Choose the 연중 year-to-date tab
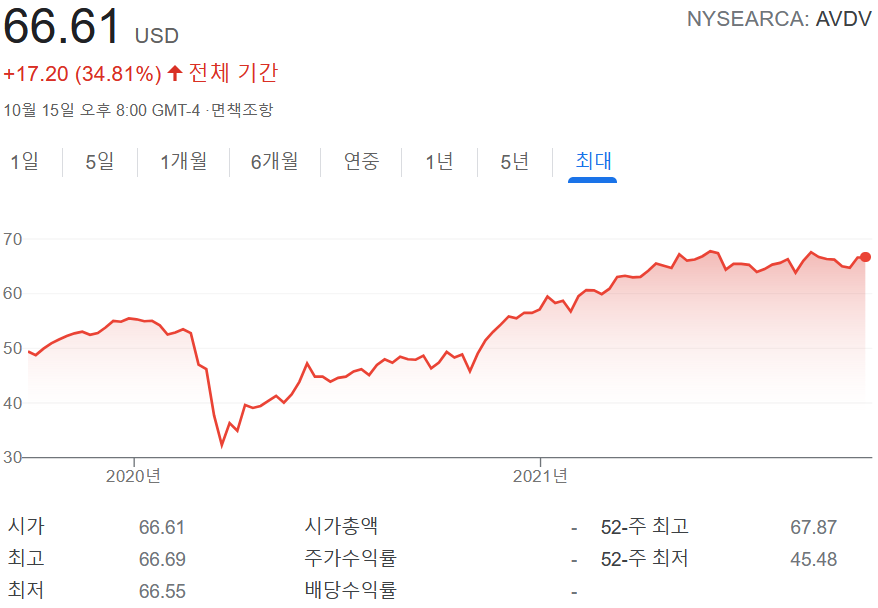878x608 pixels. (x=361, y=162)
